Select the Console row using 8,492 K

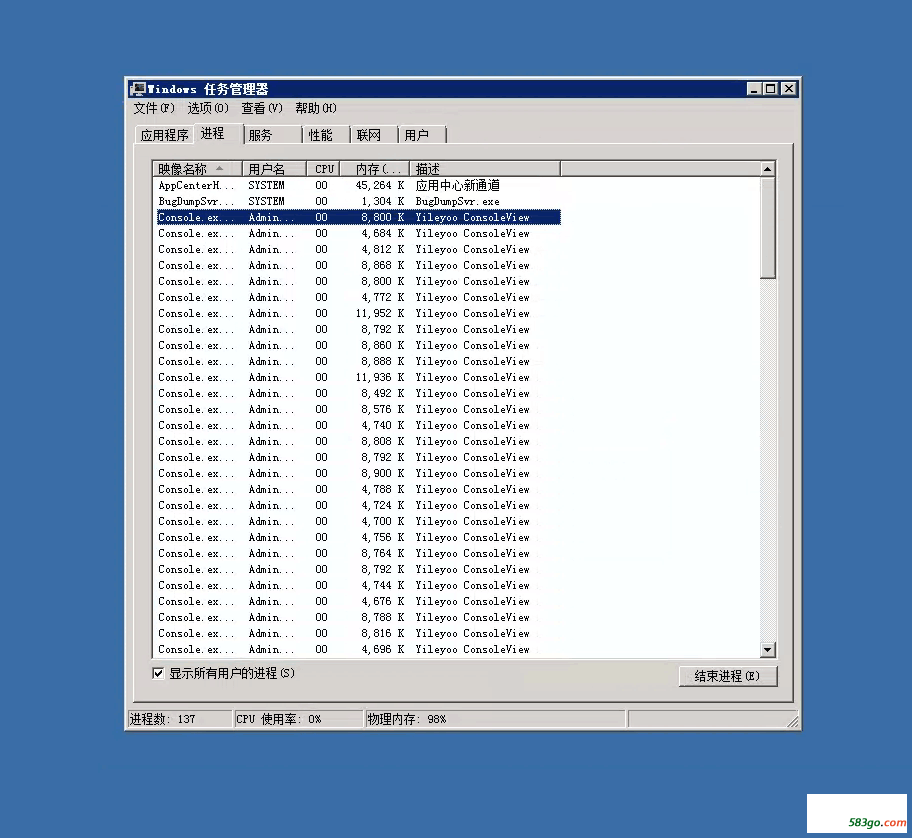pos(359,393)
